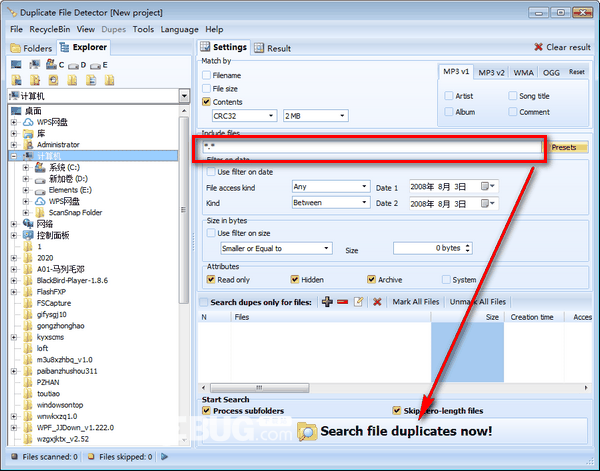Select the 网络 network icon in tree

(x=28, y=223)
